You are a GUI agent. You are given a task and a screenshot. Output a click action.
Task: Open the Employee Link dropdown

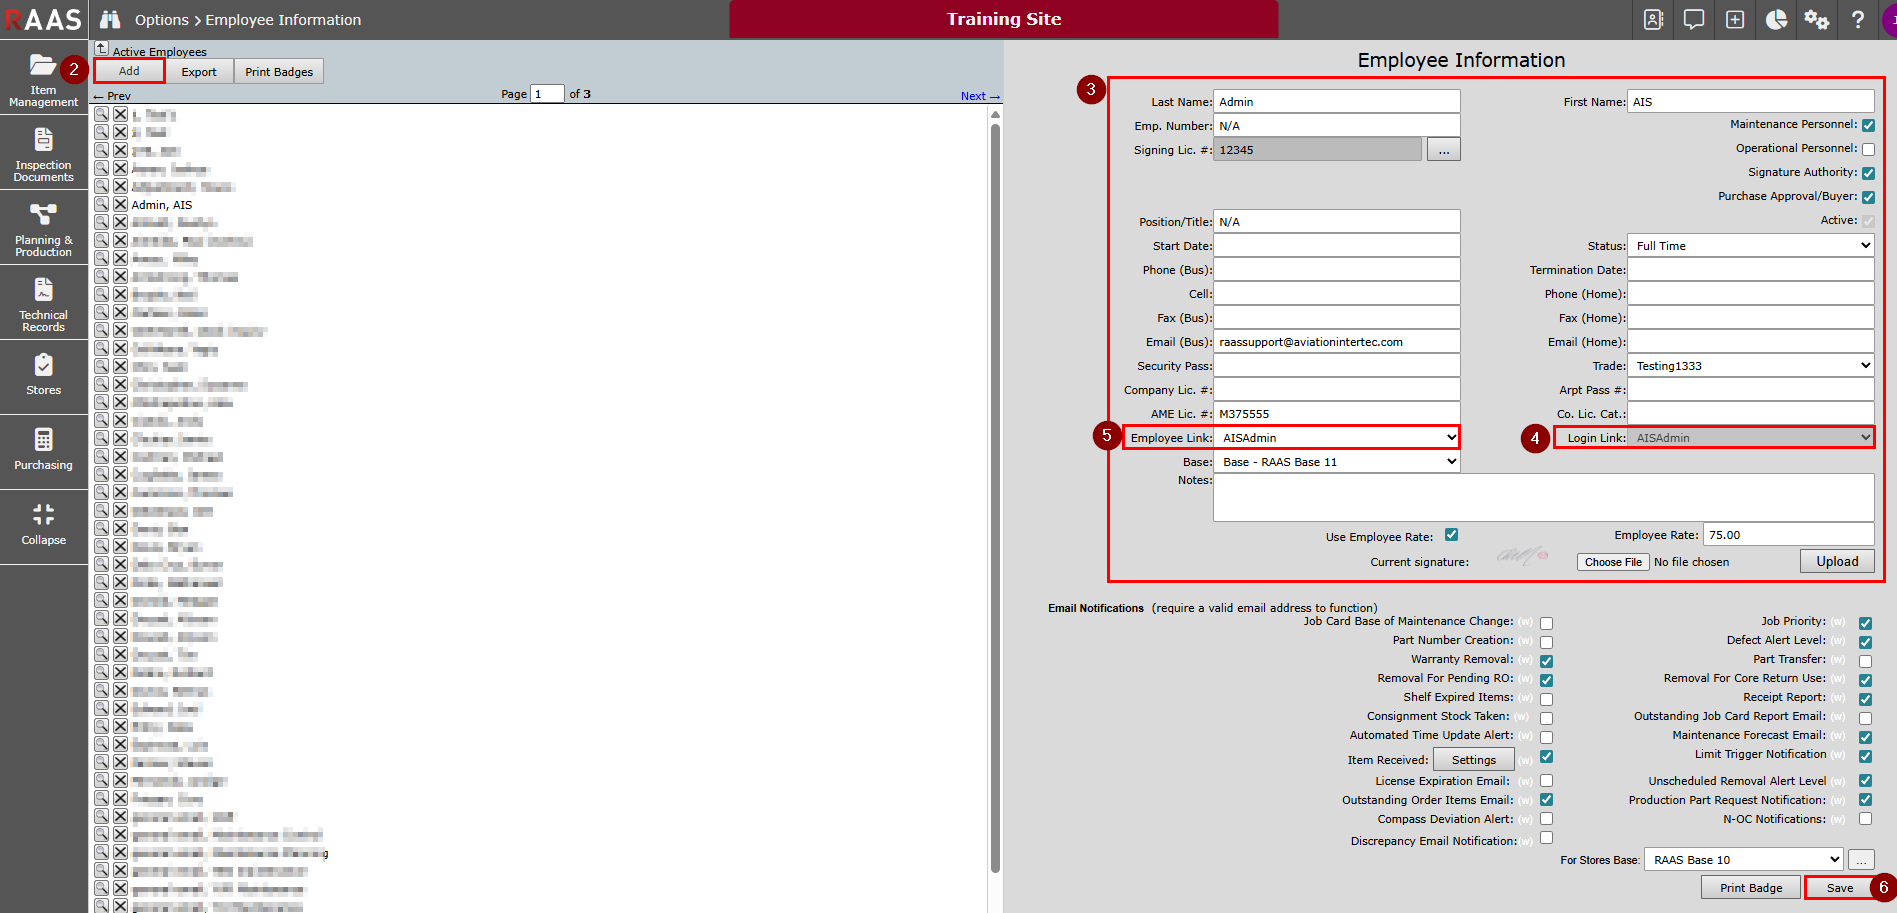[1337, 438]
